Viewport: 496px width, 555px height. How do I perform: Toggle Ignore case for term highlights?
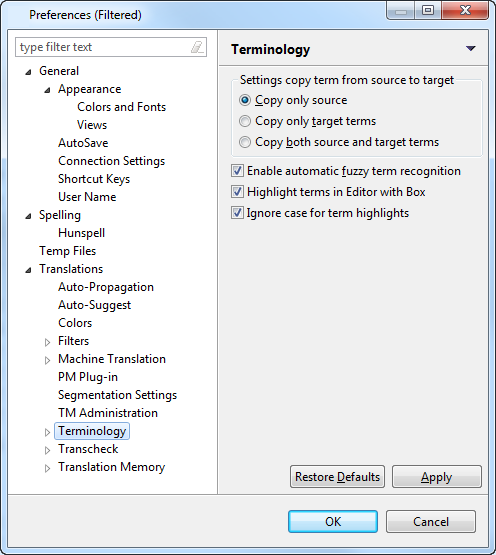[237, 213]
